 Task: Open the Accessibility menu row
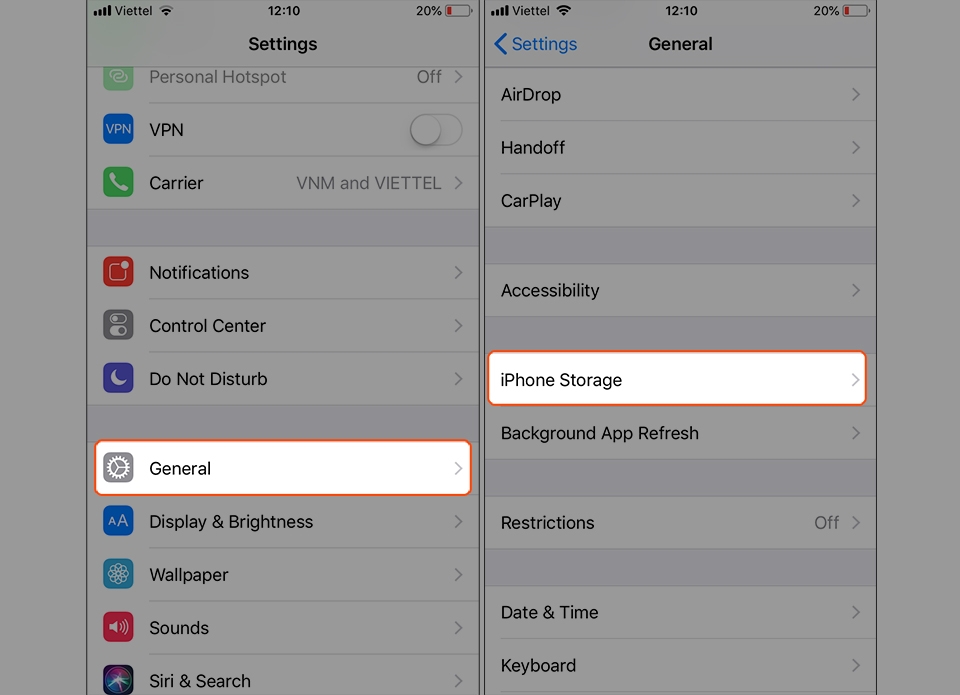[x=680, y=290]
